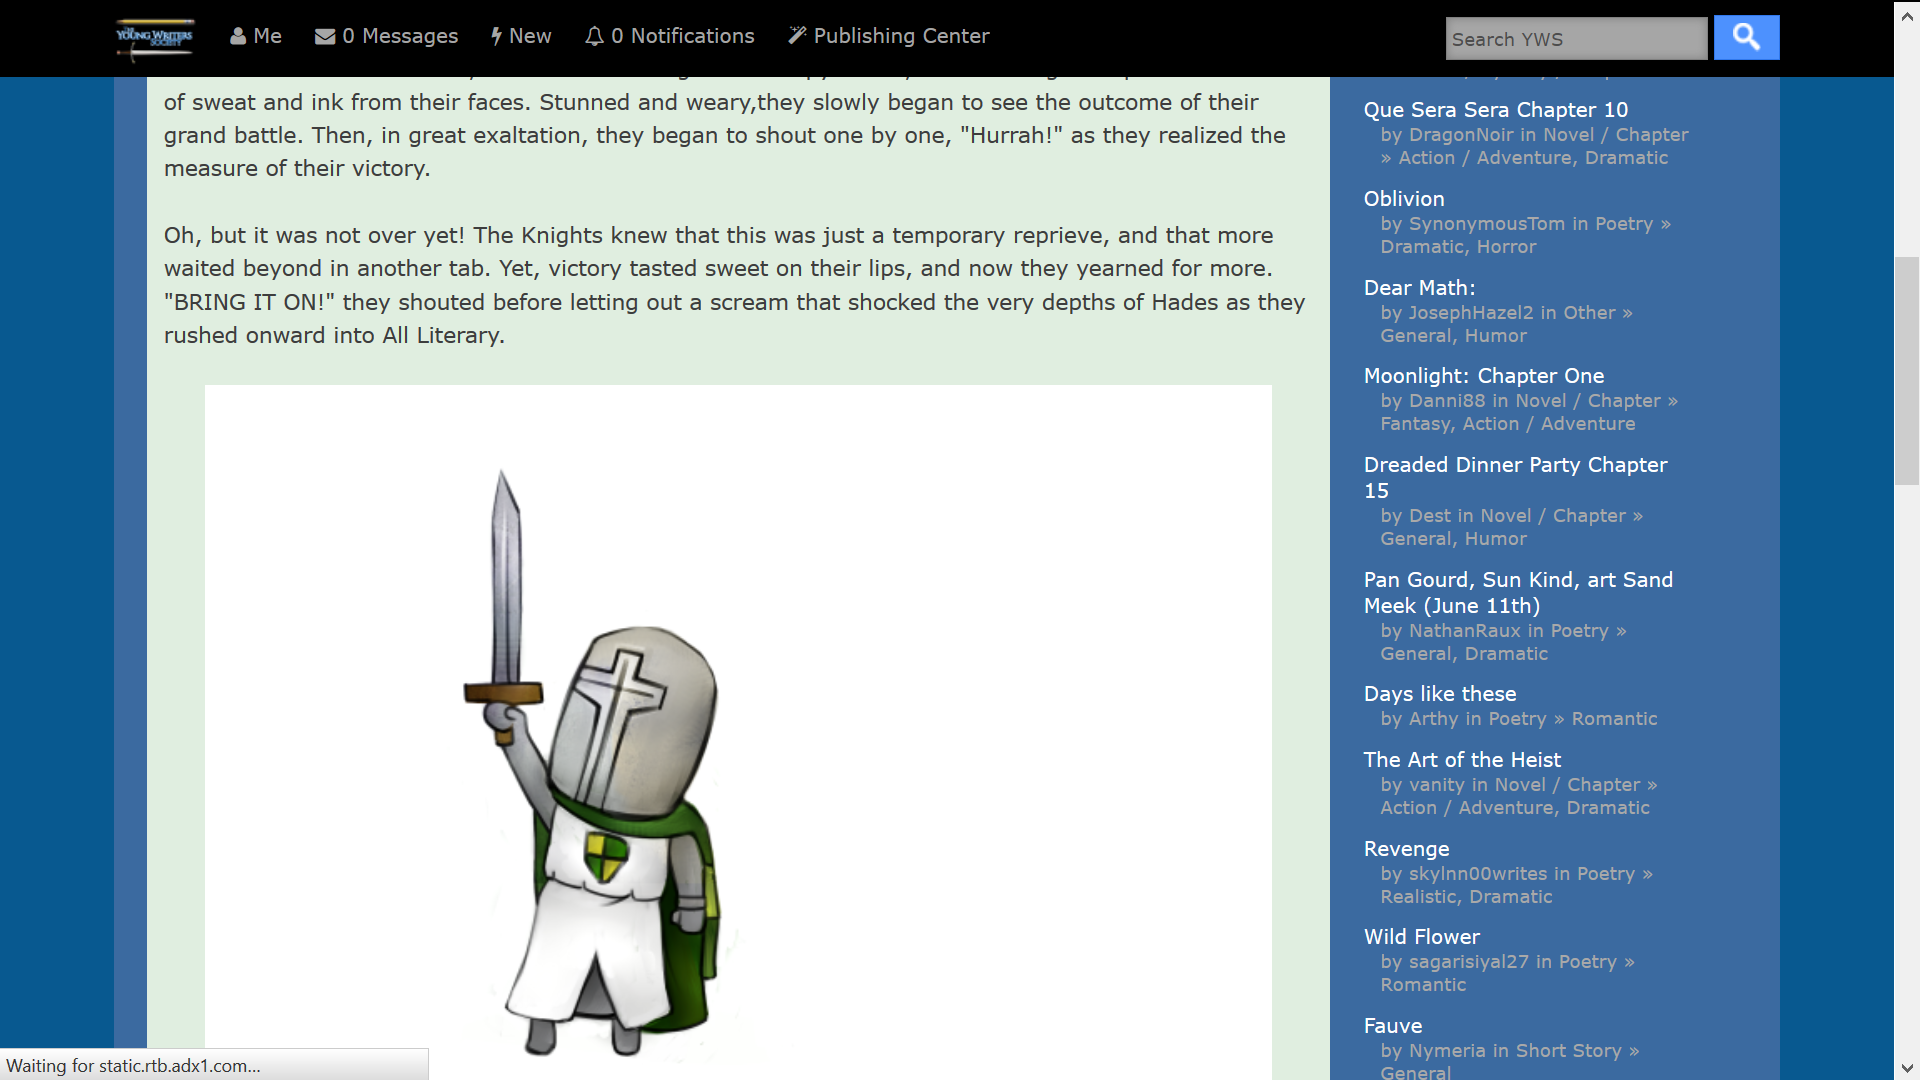Open Que Sera Sera Chapter 10
Image resolution: width=1920 pixels, height=1080 pixels.
(x=1496, y=110)
